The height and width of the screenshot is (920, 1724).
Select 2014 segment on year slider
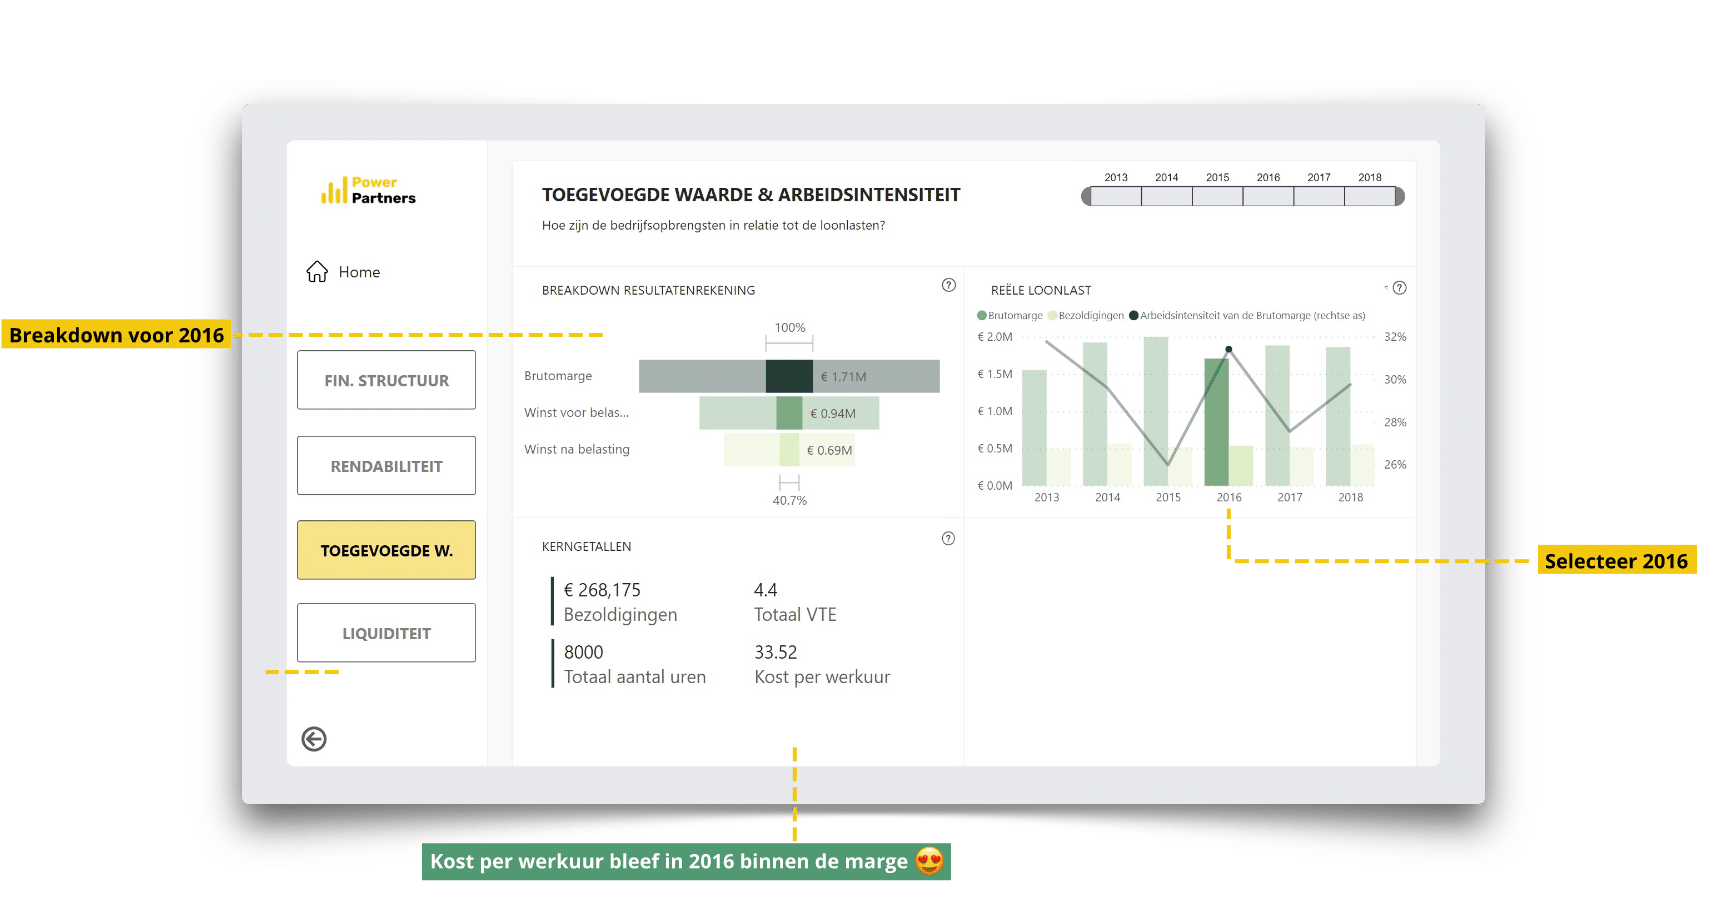pos(1167,196)
